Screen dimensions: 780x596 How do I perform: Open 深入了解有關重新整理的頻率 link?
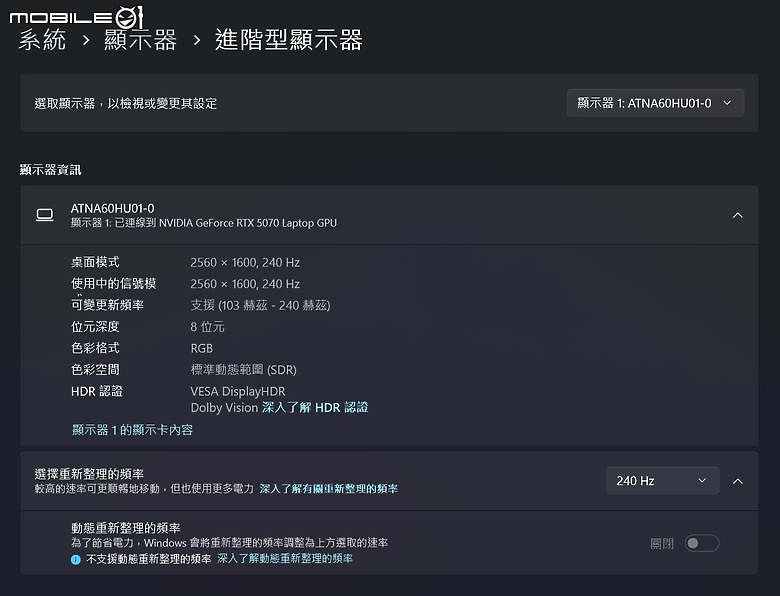pyautogui.click(x=328, y=489)
